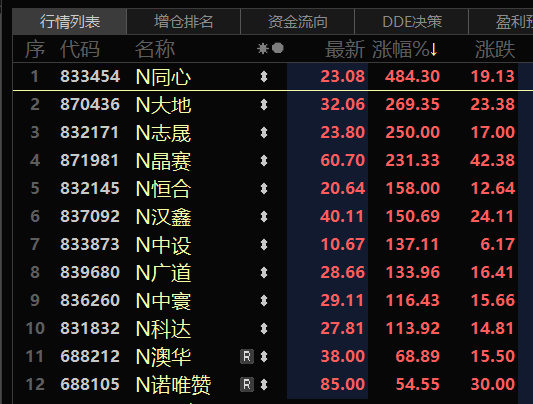Click stock code 831832
Image resolution: width=533 pixels, height=404 pixels.
(90, 329)
